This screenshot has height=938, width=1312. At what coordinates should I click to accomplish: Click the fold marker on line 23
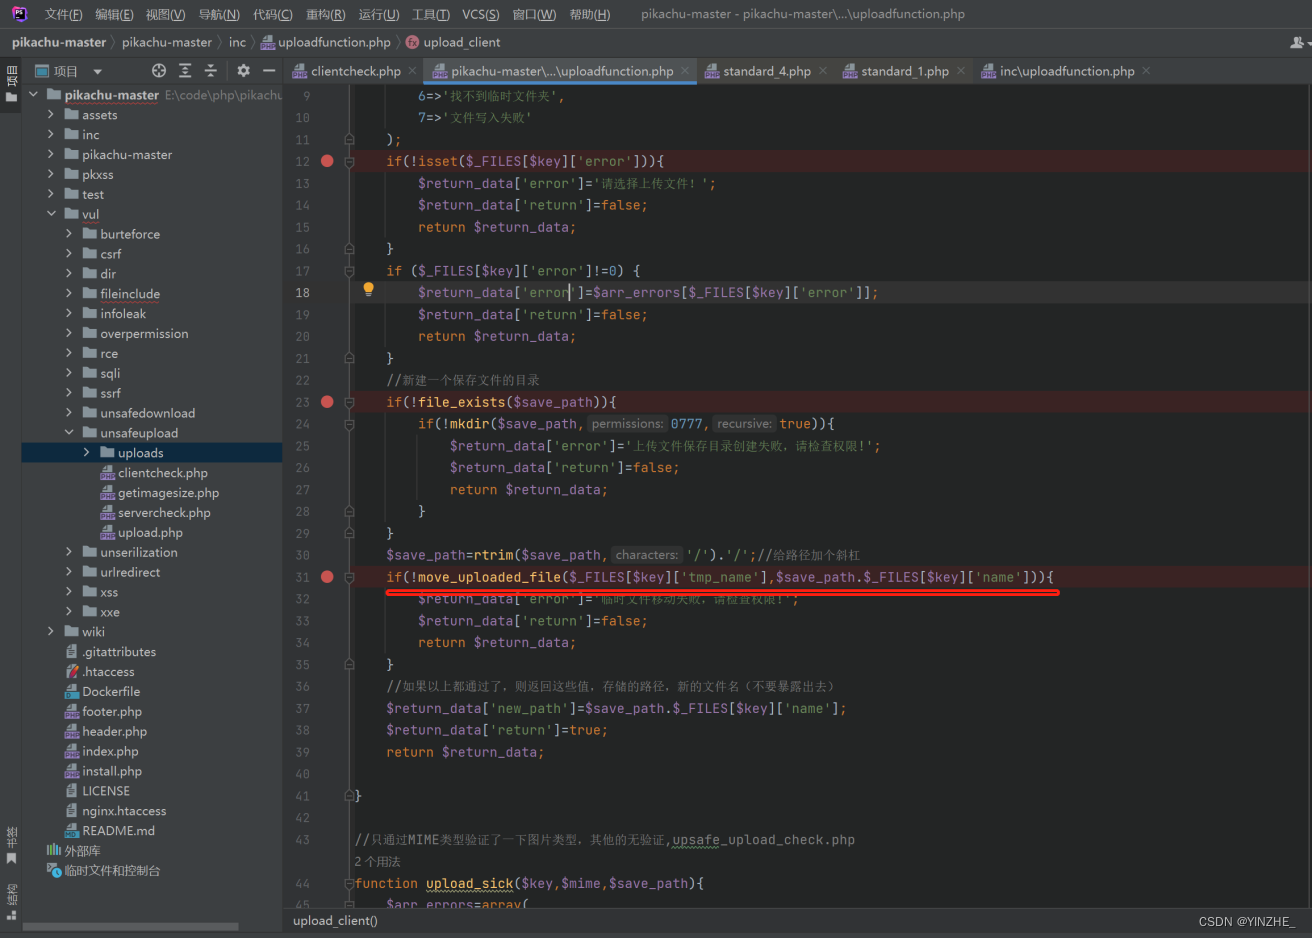tap(349, 402)
